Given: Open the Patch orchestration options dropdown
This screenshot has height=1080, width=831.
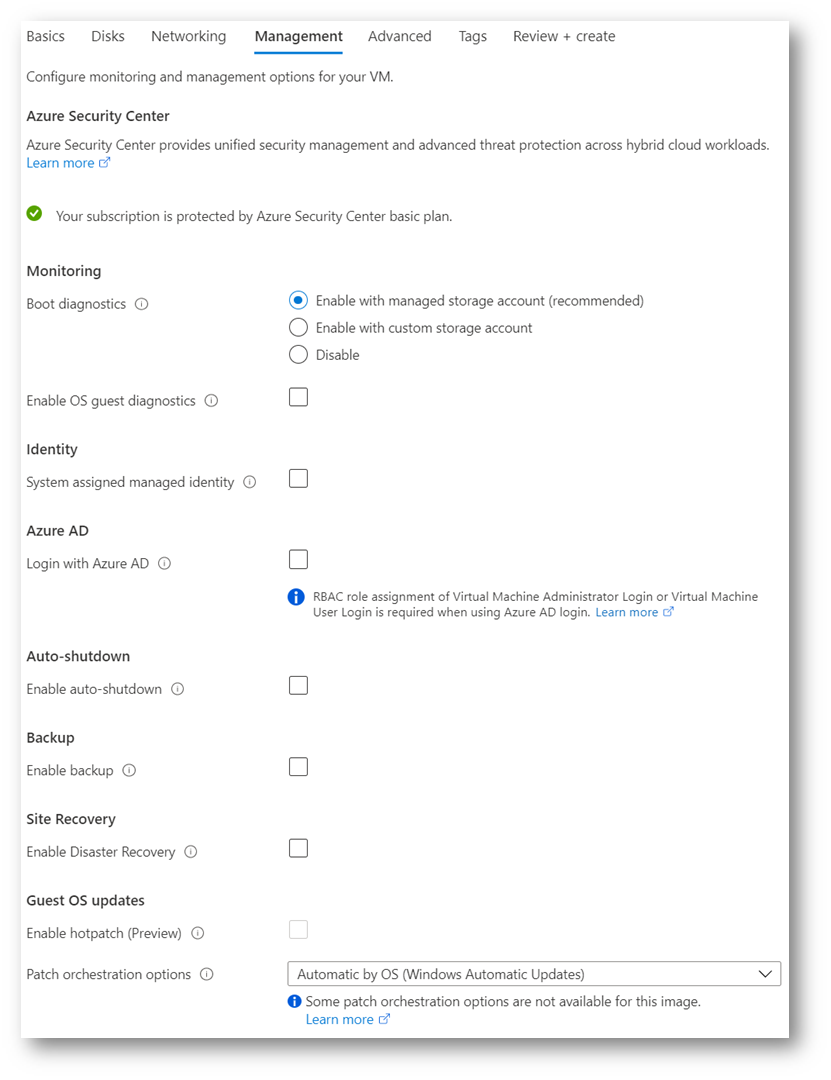Looking at the screenshot, I should (535, 973).
